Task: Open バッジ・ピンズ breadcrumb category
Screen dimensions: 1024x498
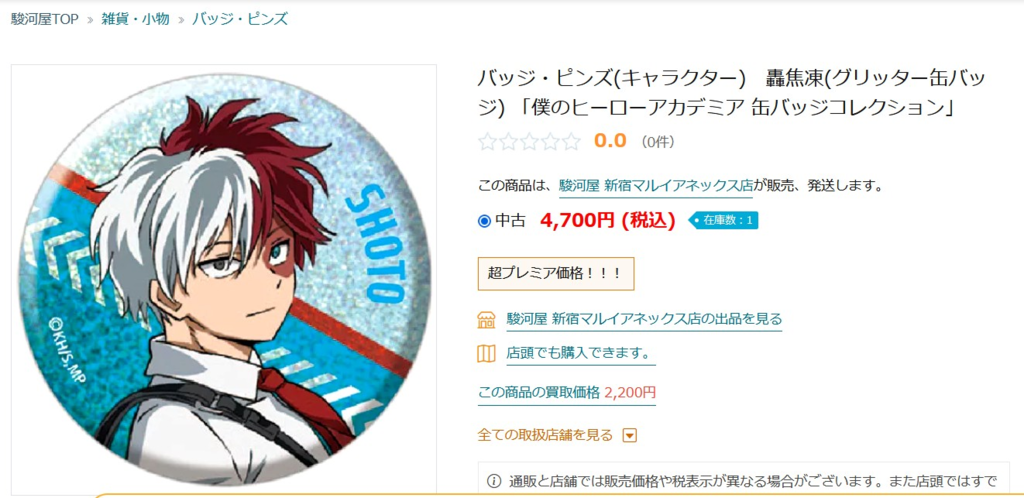Action: click(240, 19)
